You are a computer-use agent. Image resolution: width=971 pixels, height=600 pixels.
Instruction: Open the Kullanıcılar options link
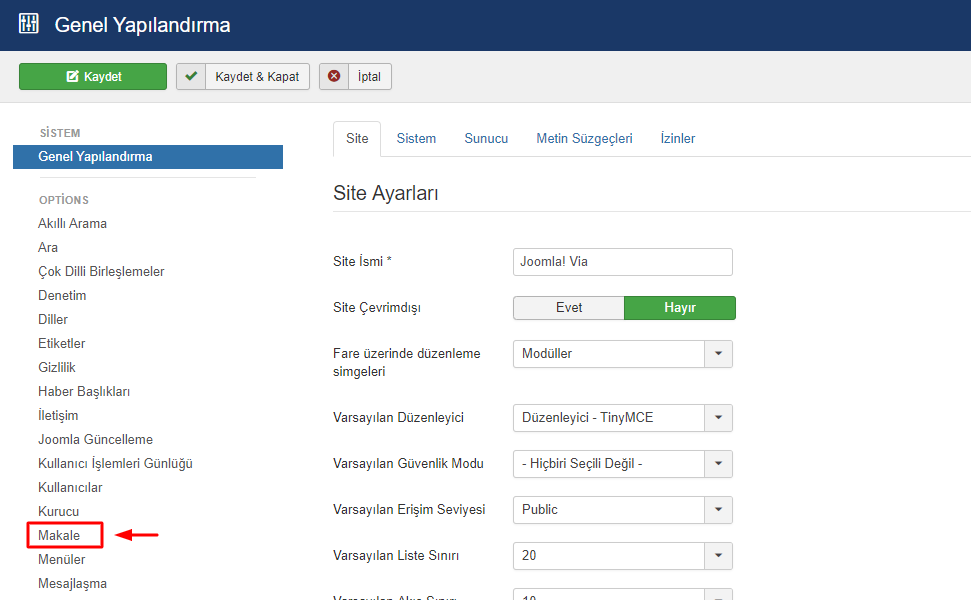pos(70,488)
